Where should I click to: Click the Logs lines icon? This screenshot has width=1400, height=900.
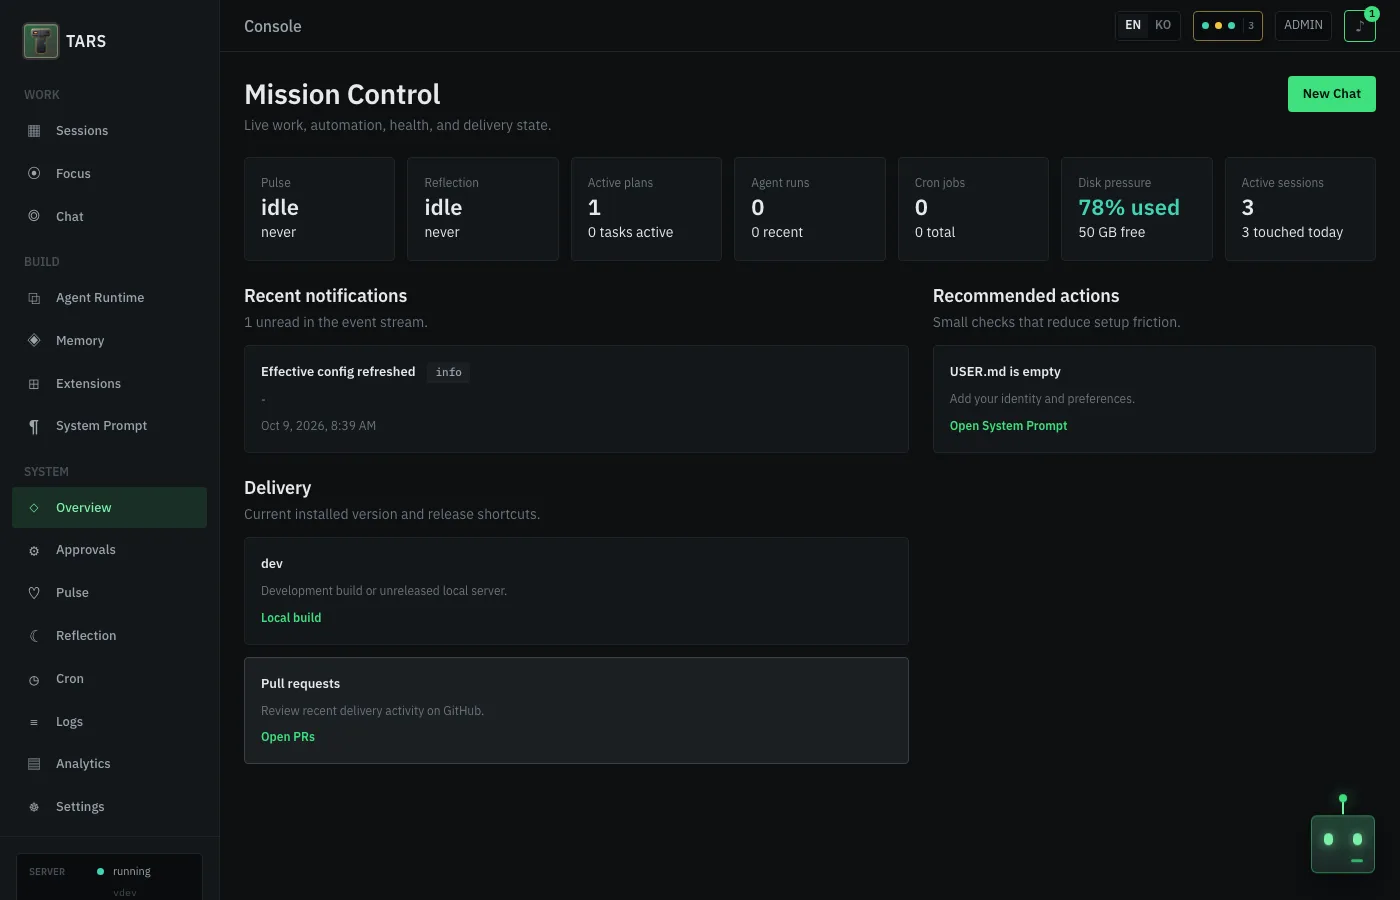pos(34,722)
